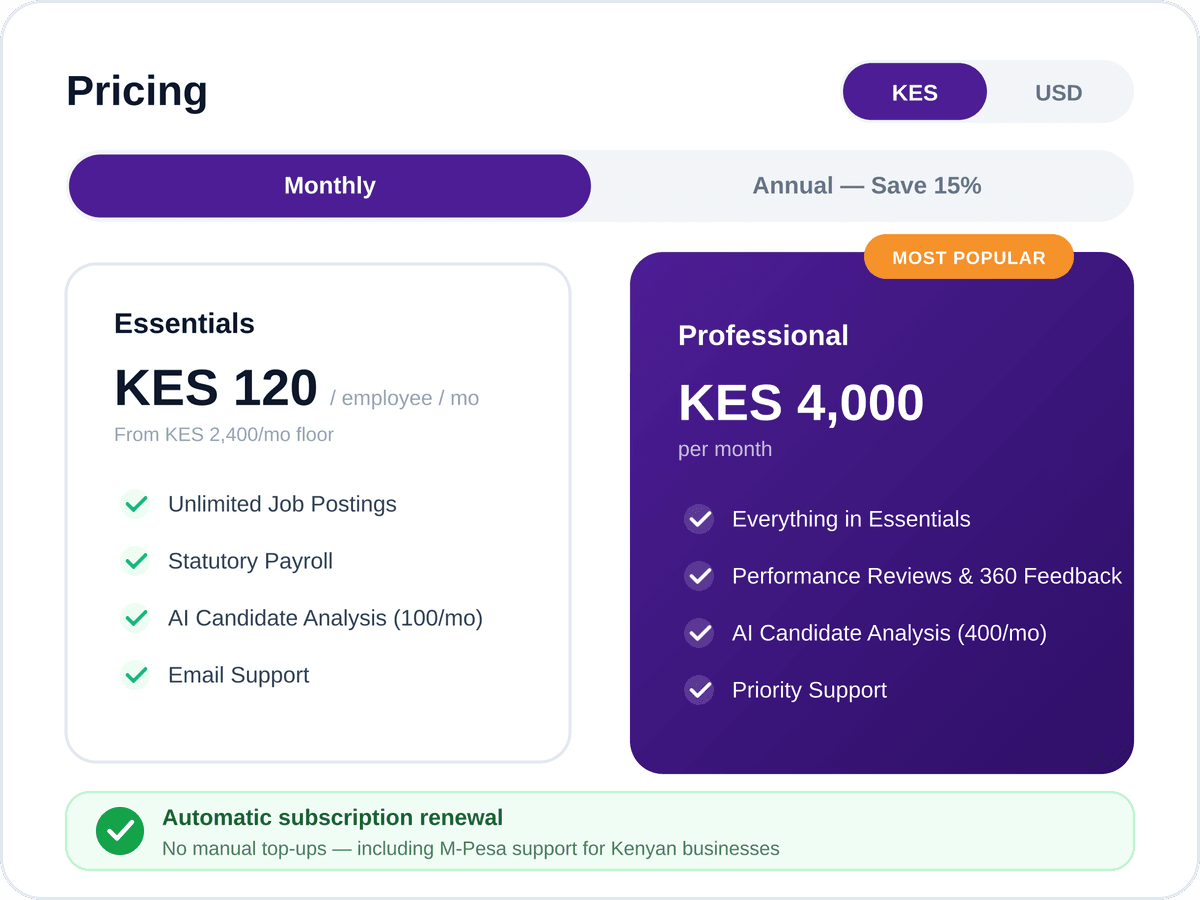Click 'From KES 2,400/mo floor' text
1200x900 pixels.
[x=224, y=435]
